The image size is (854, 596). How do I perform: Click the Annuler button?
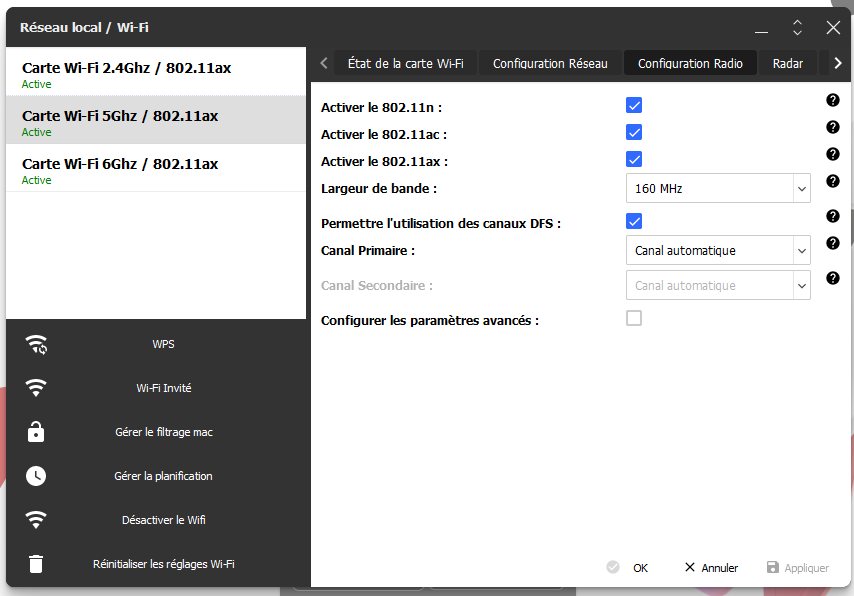coord(711,568)
